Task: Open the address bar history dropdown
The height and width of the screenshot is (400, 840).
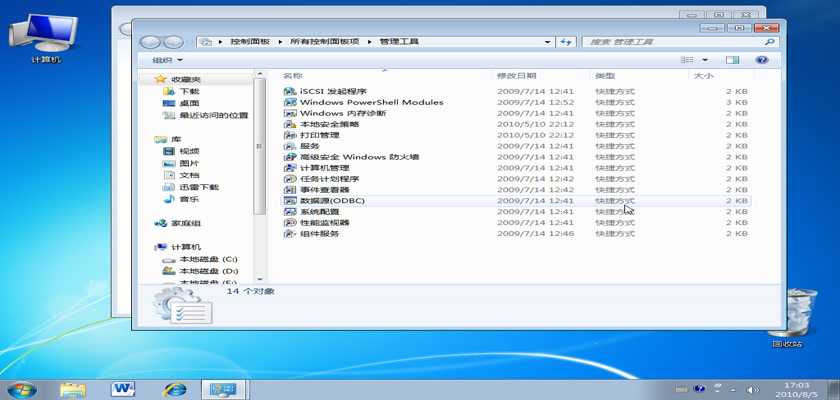Action: [547, 42]
